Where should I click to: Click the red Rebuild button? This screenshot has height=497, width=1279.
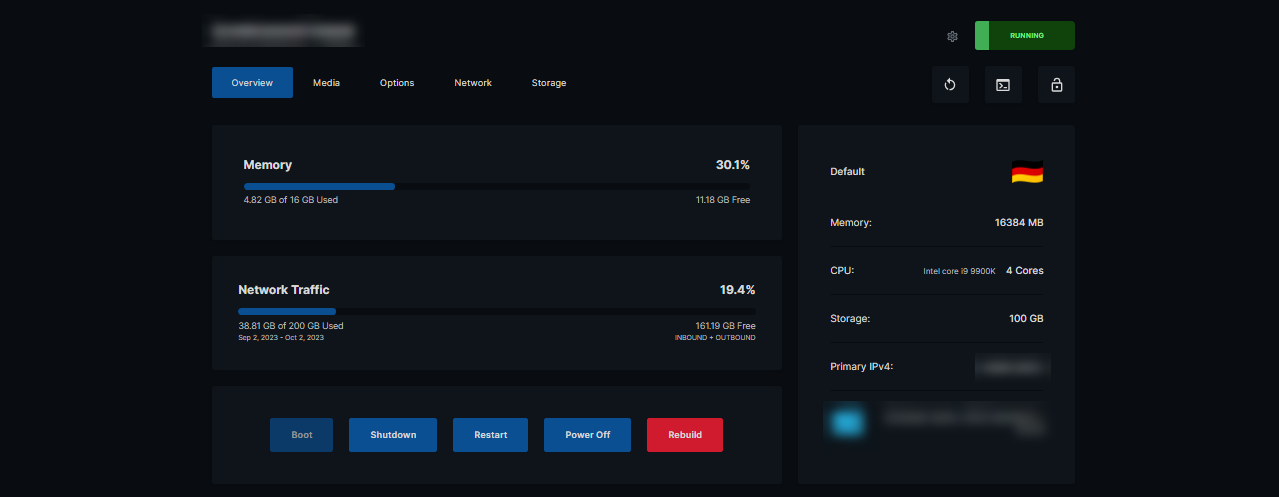pyautogui.click(x=685, y=435)
